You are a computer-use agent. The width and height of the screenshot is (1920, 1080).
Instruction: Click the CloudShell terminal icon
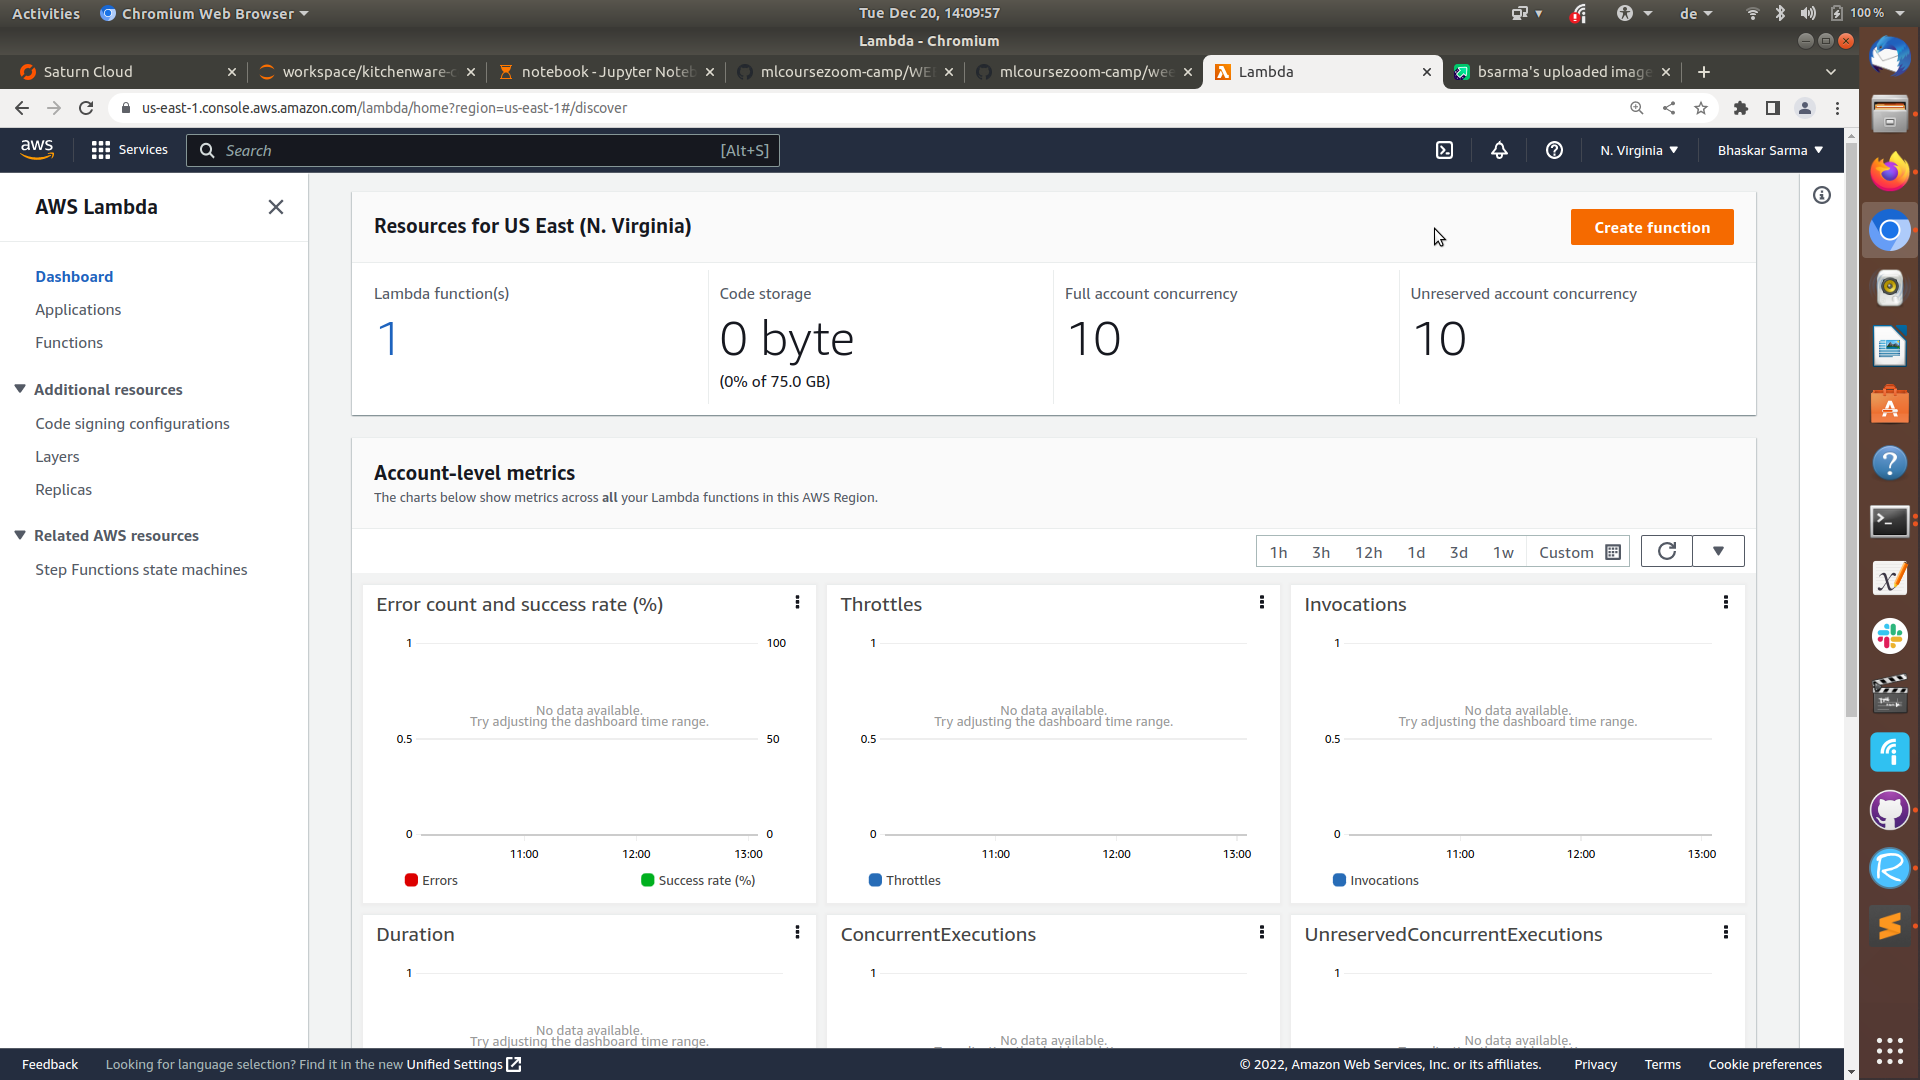(x=1445, y=149)
